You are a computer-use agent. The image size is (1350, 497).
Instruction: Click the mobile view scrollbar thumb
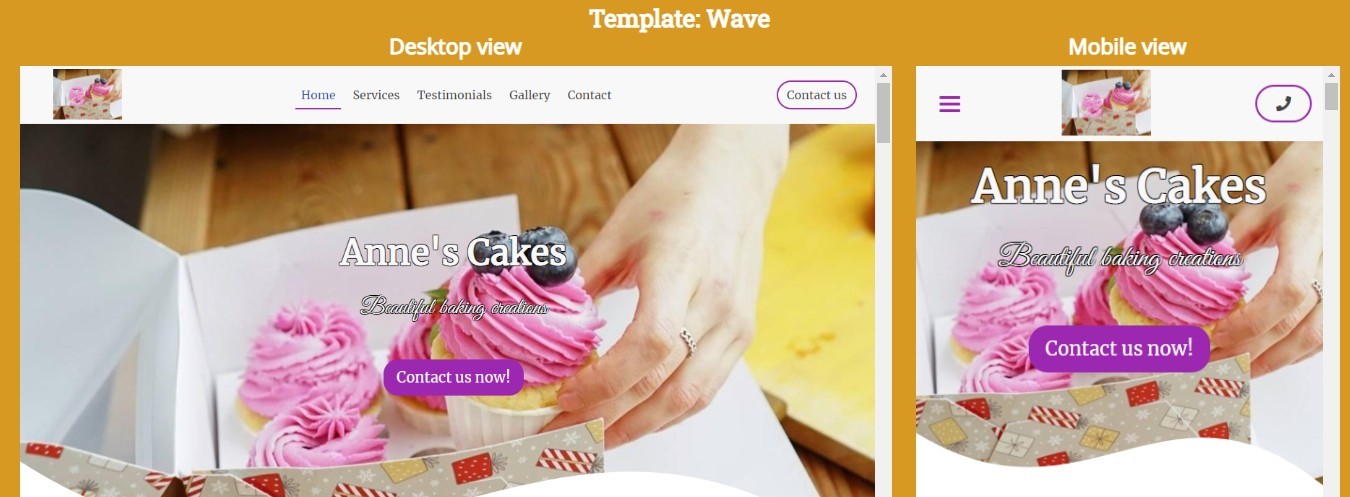tap(1331, 96)
